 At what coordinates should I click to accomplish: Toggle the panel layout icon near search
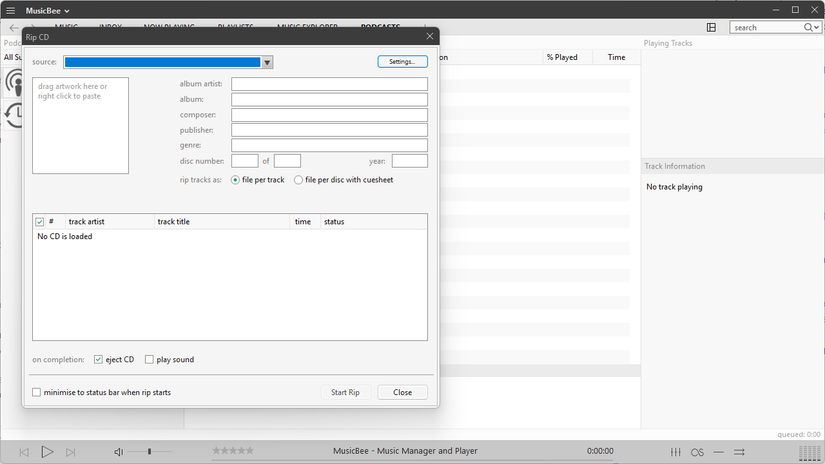coord(711,27)
